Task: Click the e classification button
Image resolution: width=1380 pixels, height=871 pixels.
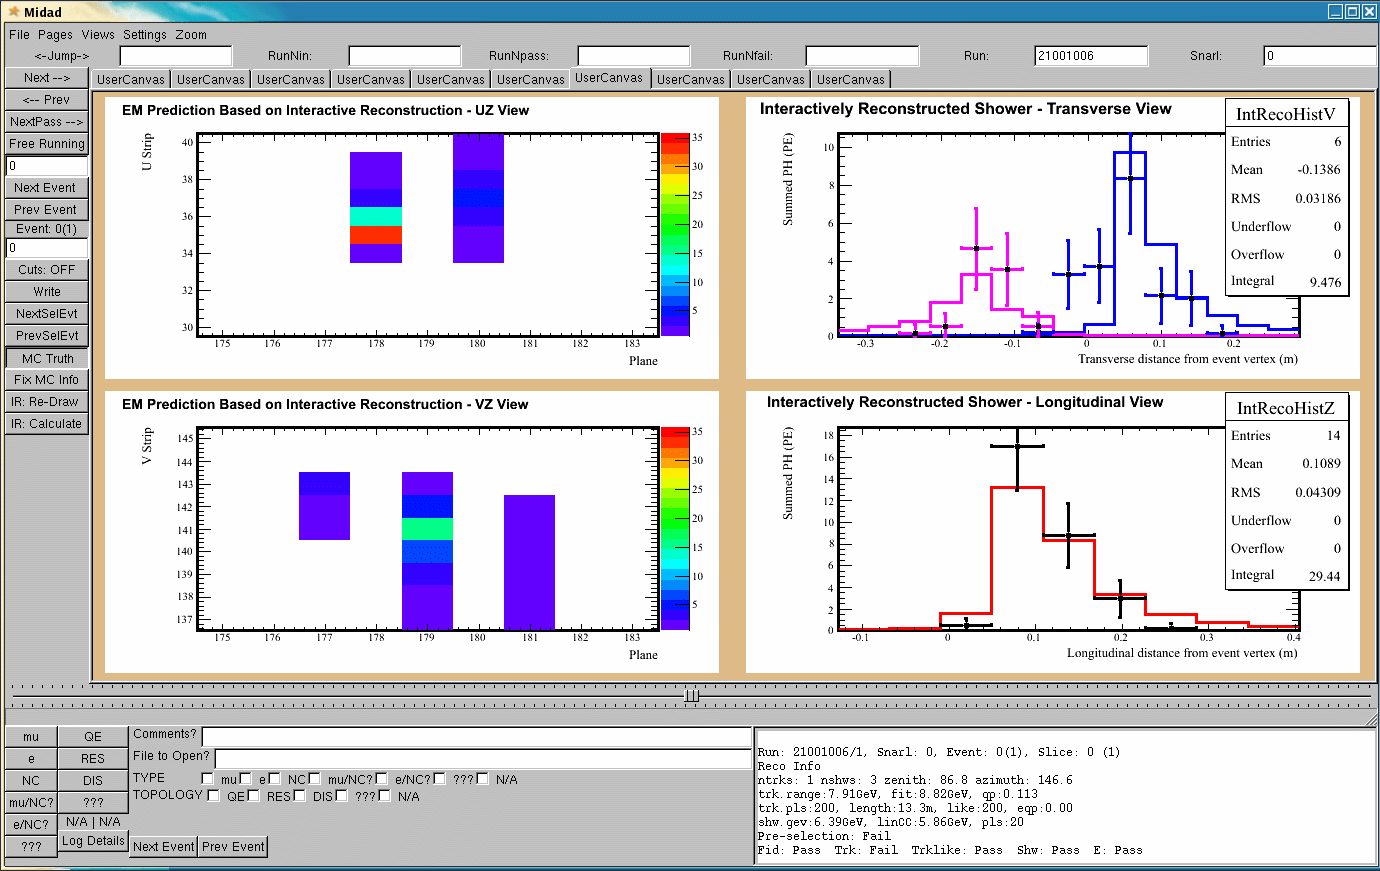Action: pos(31,759)
